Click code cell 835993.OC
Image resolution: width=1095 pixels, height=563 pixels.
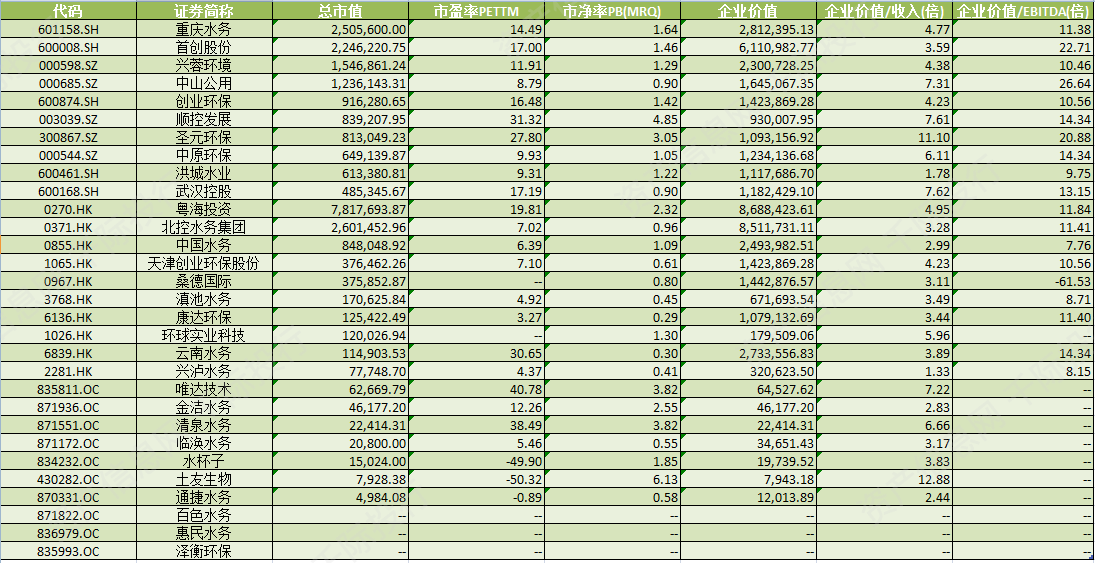[x=68, y=552]
